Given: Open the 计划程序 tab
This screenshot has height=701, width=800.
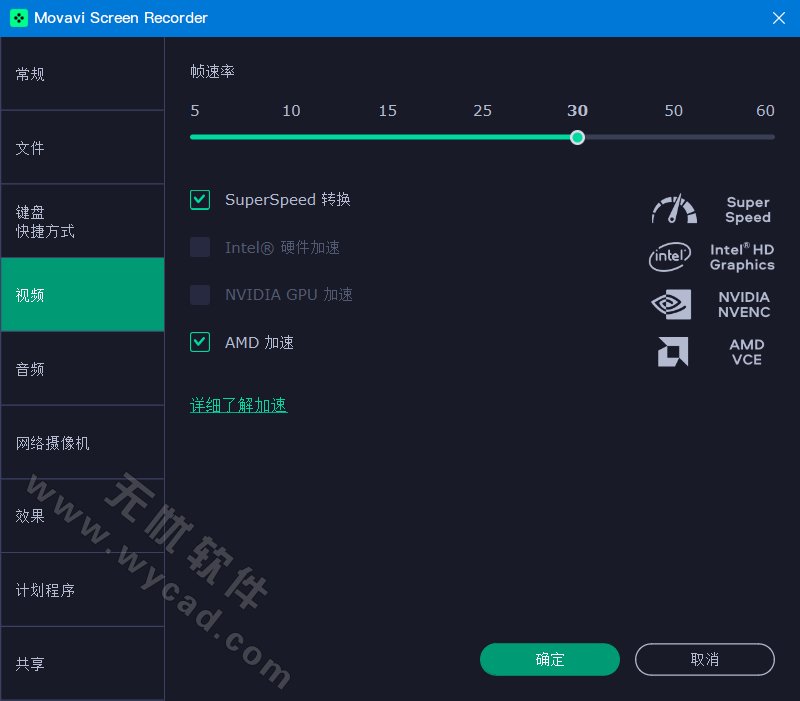Looking at the screenshot, I should [x=83, y=590].
